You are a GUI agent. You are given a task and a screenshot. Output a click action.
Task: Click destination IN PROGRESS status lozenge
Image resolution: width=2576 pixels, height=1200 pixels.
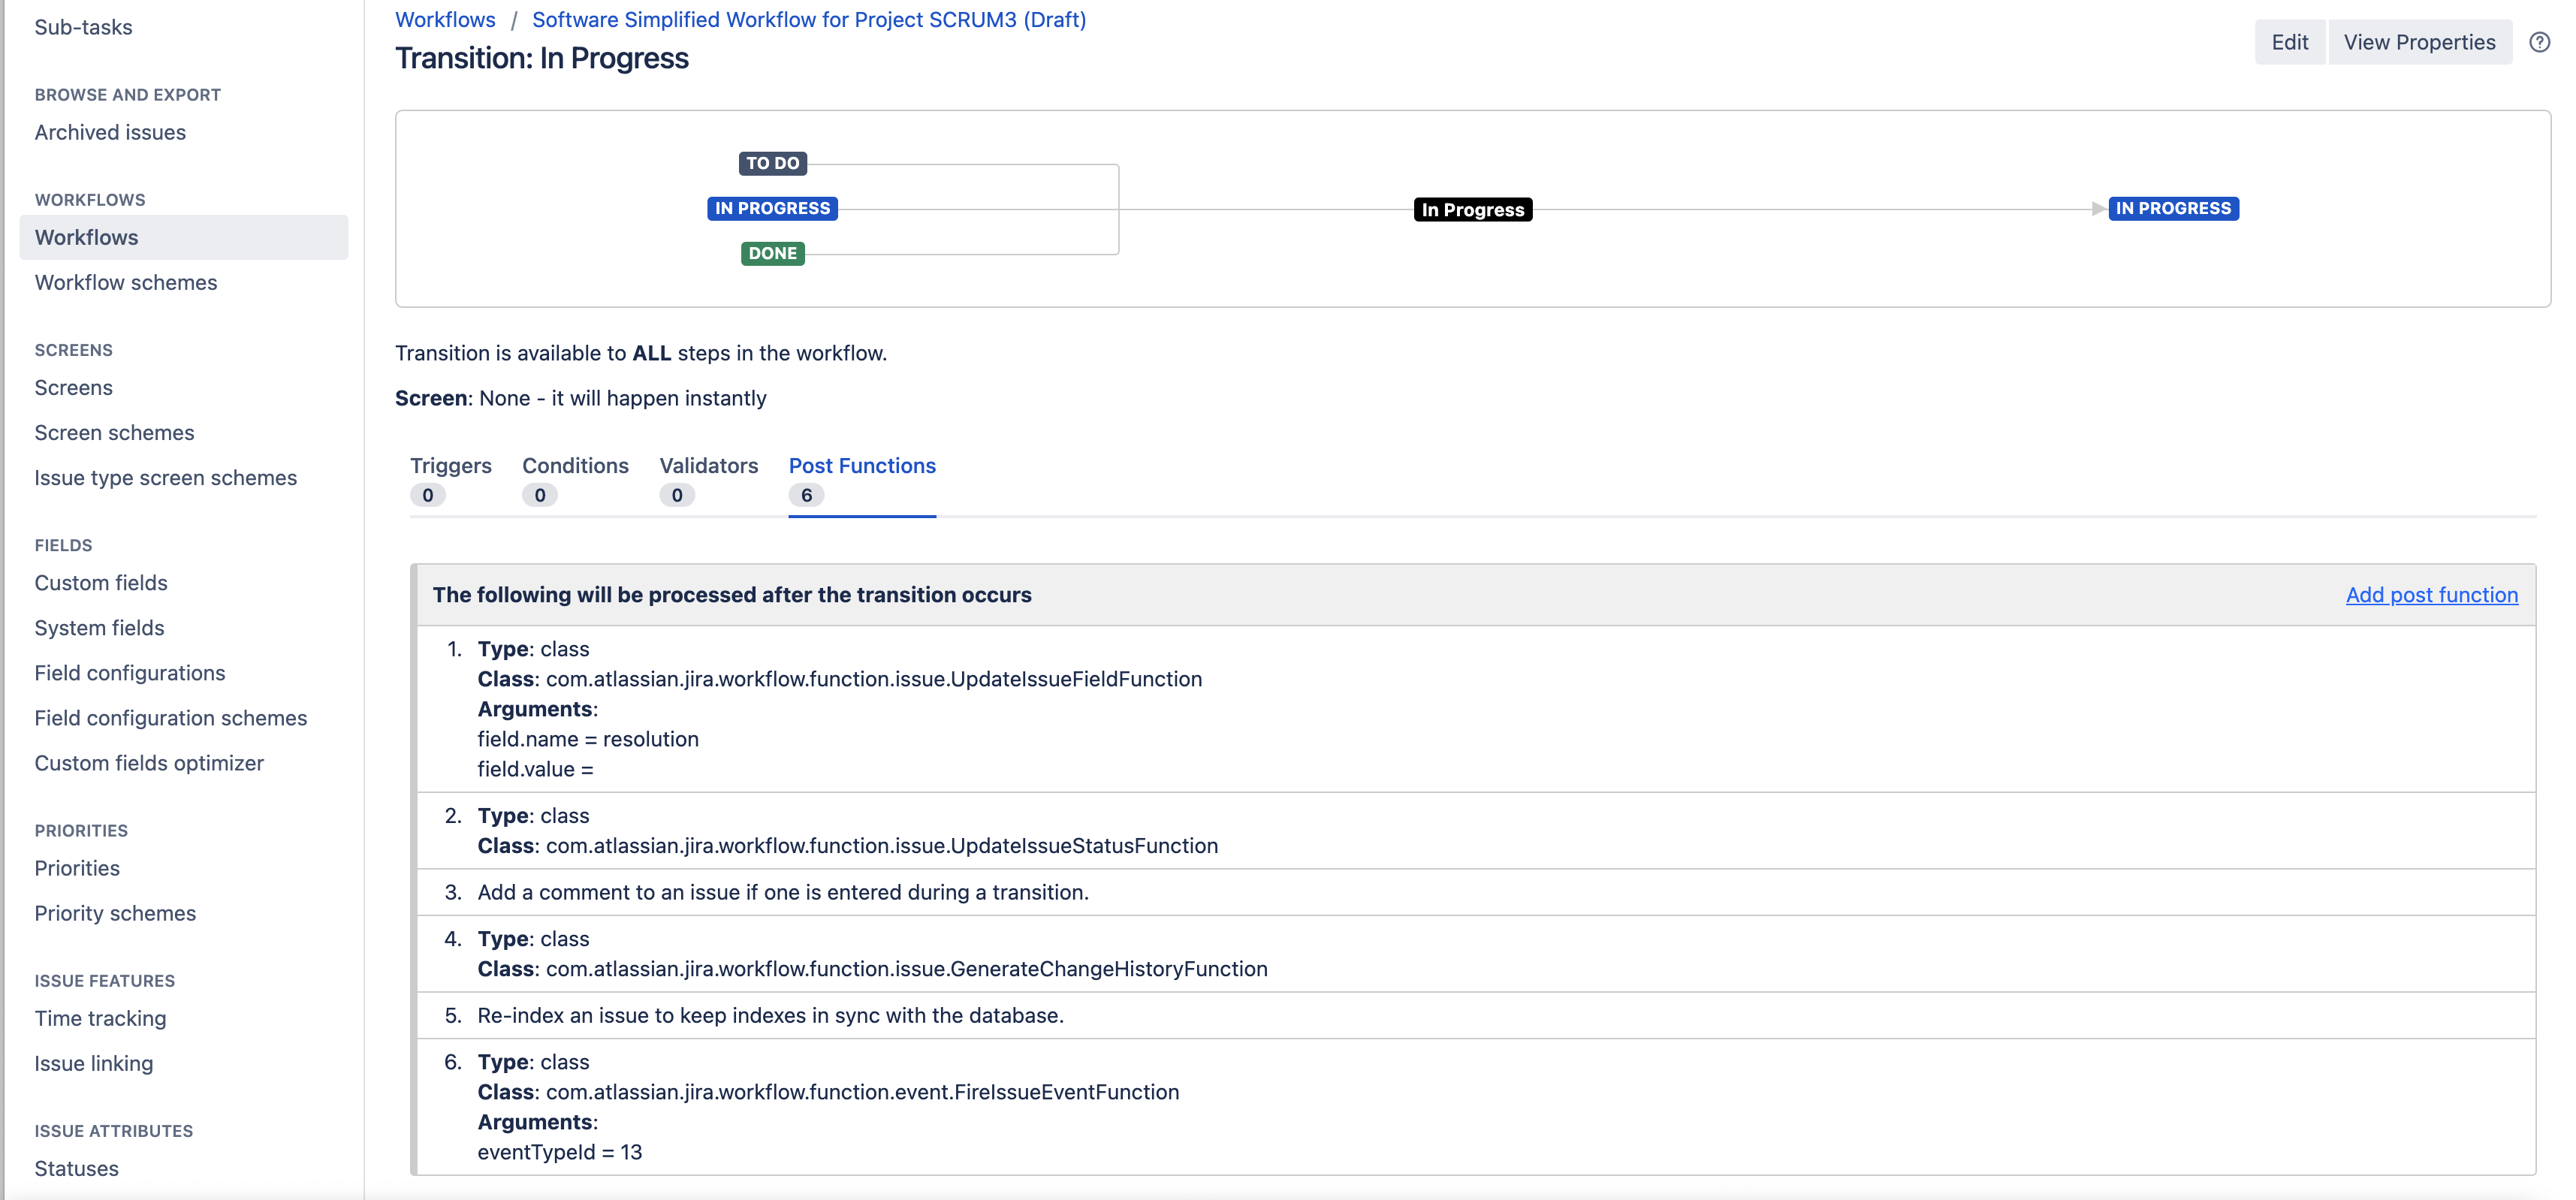point(2172,208)
